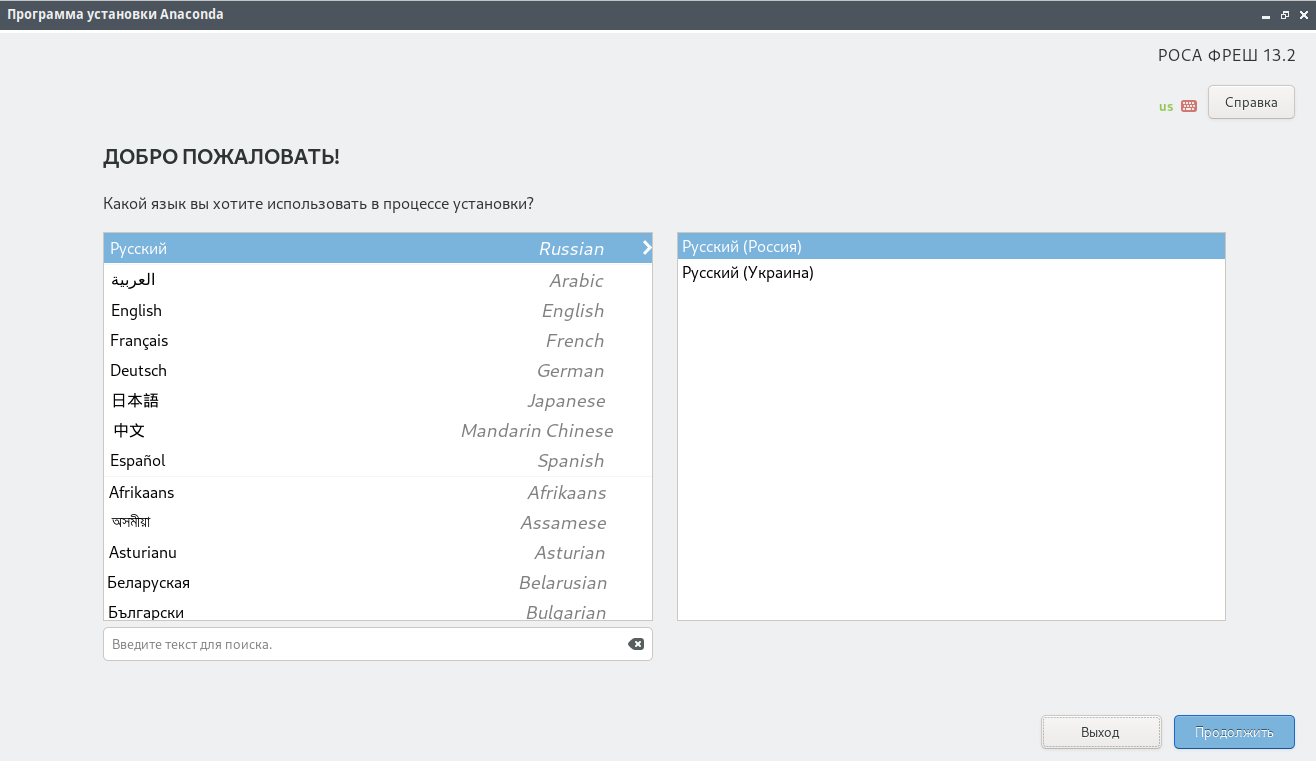Pick Français from the language list
The width and height of the screenshot is (1316, 761).
378,340
